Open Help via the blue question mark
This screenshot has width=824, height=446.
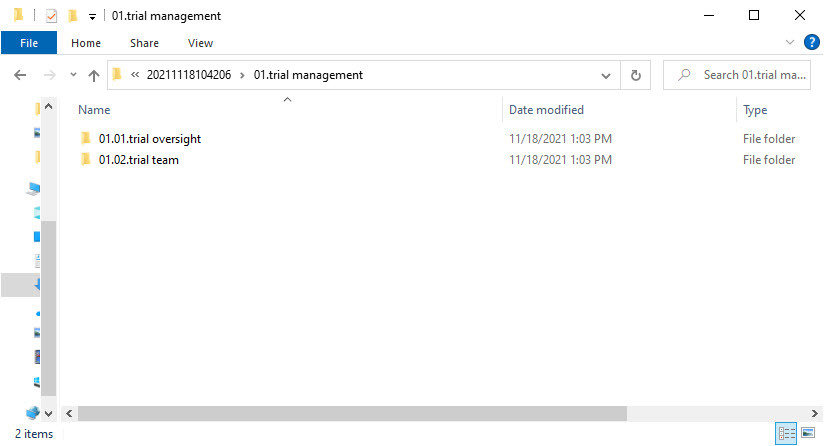click(811, 42)
